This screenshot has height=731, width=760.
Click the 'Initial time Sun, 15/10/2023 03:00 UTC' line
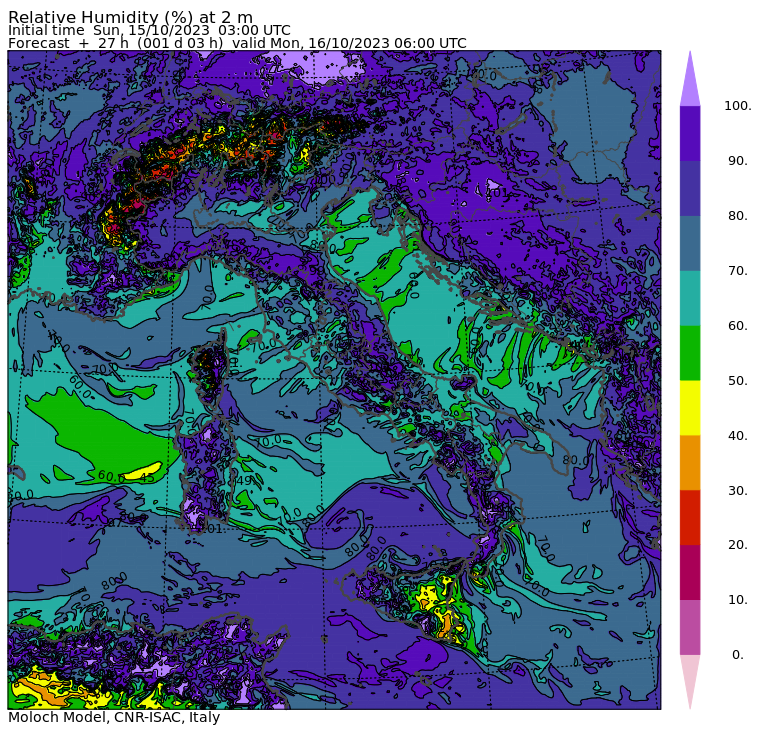pyautogui.click(x=149, y=31)
